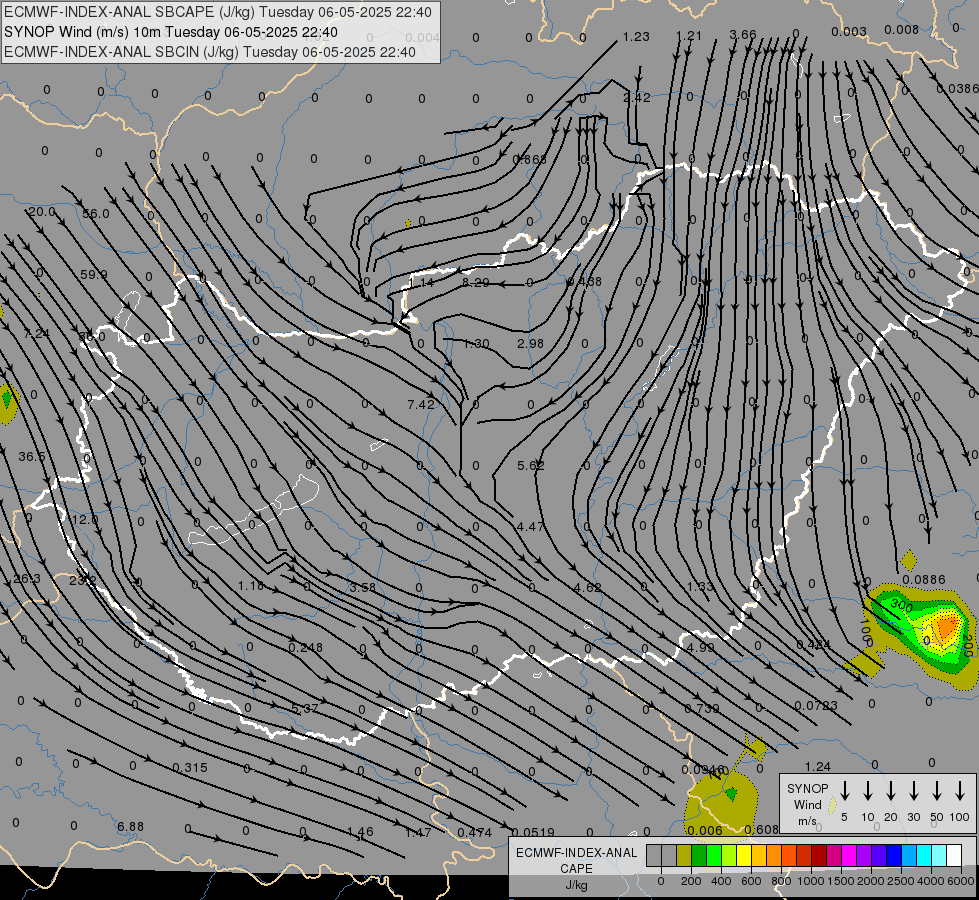Click the map value 0.608
Screen dimensions: 979x900
click(762, 830)
